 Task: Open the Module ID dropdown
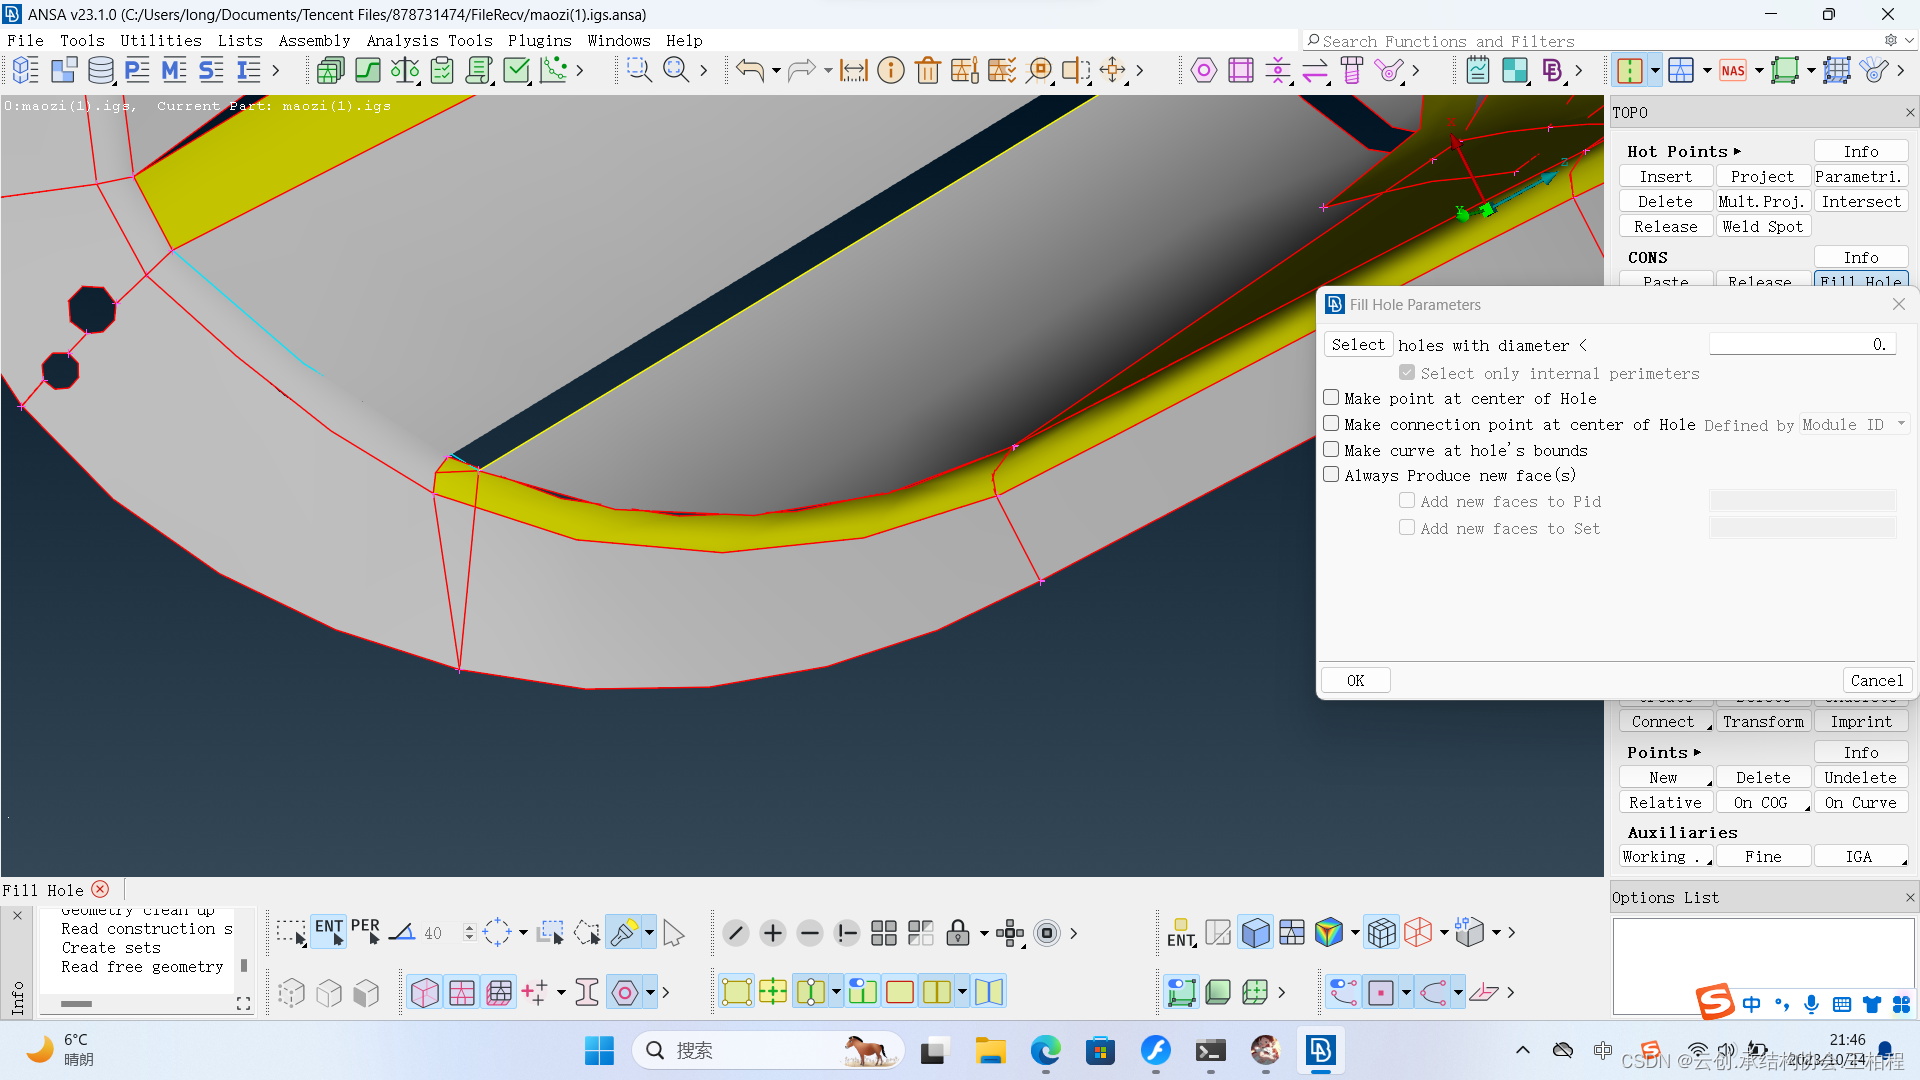(1853, 424)
